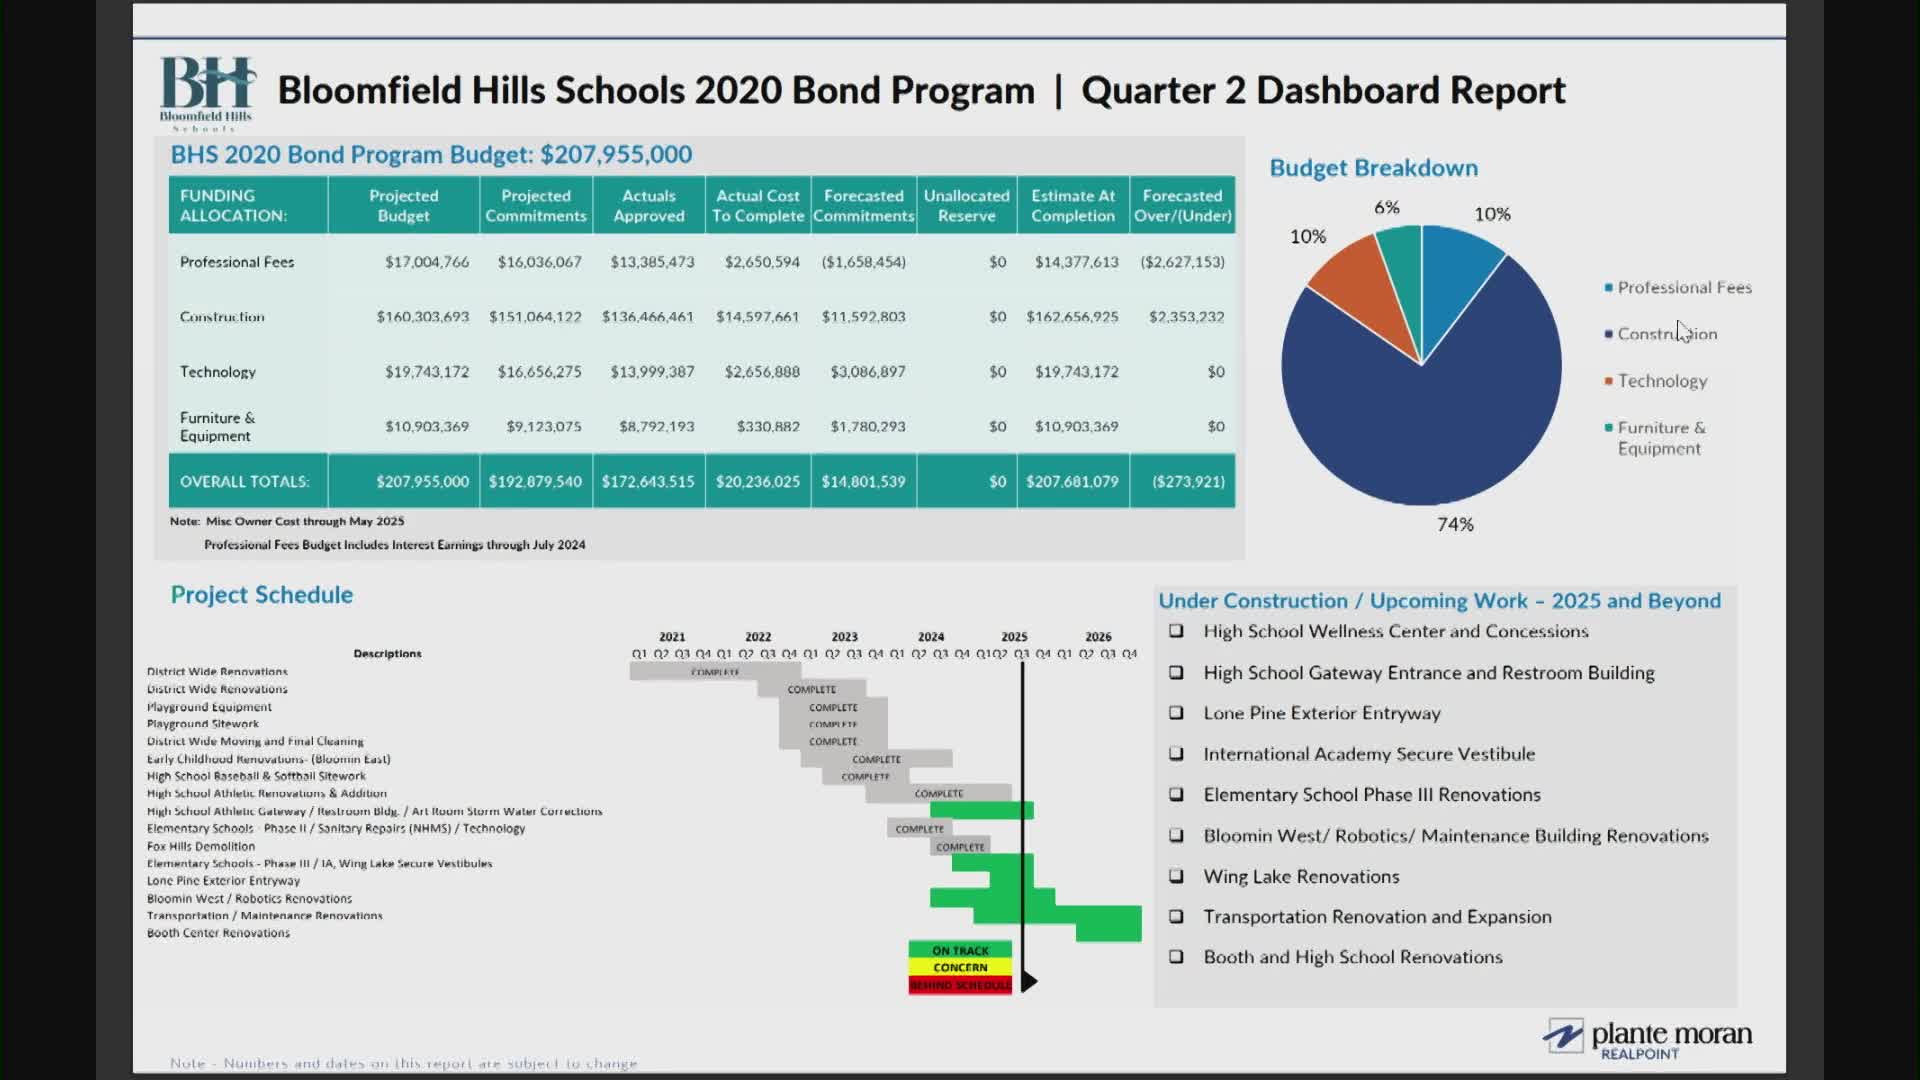
Task: Click the Bloomfield Hills Schools logo
Action: pos(207,93)
